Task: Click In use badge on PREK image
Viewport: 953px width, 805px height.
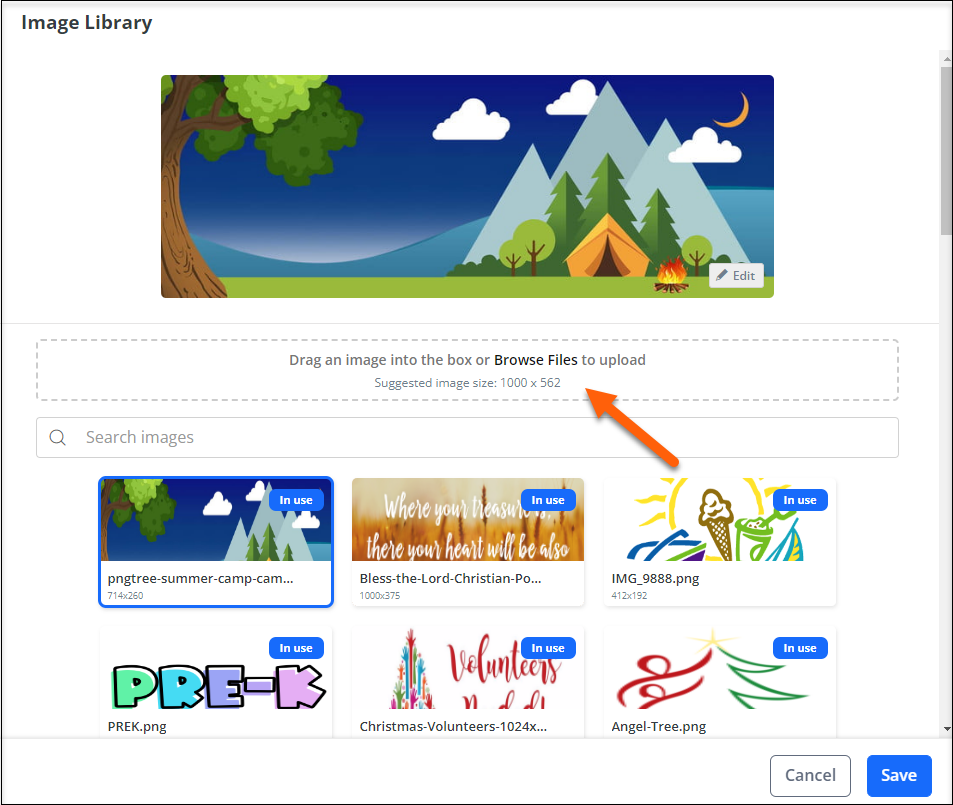Action: pyautogui.click(x=296, y=648)
